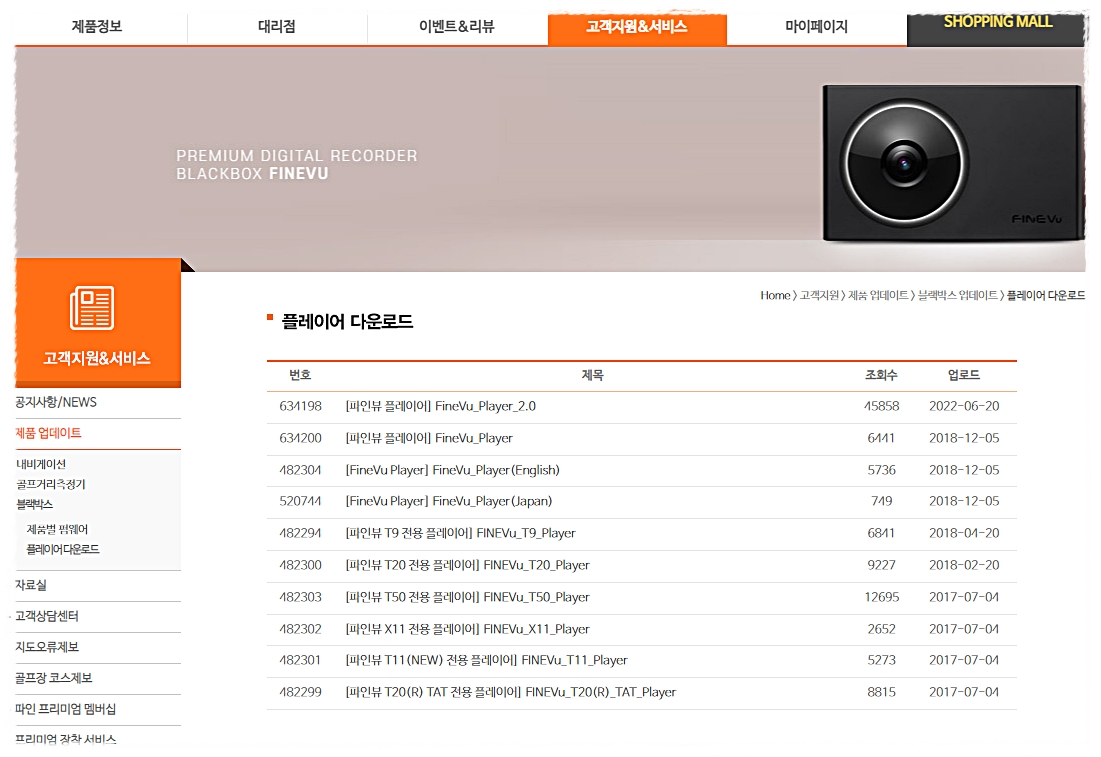
Task: Open 고객상담센터 in the sidebar
Action: [47, 616]
